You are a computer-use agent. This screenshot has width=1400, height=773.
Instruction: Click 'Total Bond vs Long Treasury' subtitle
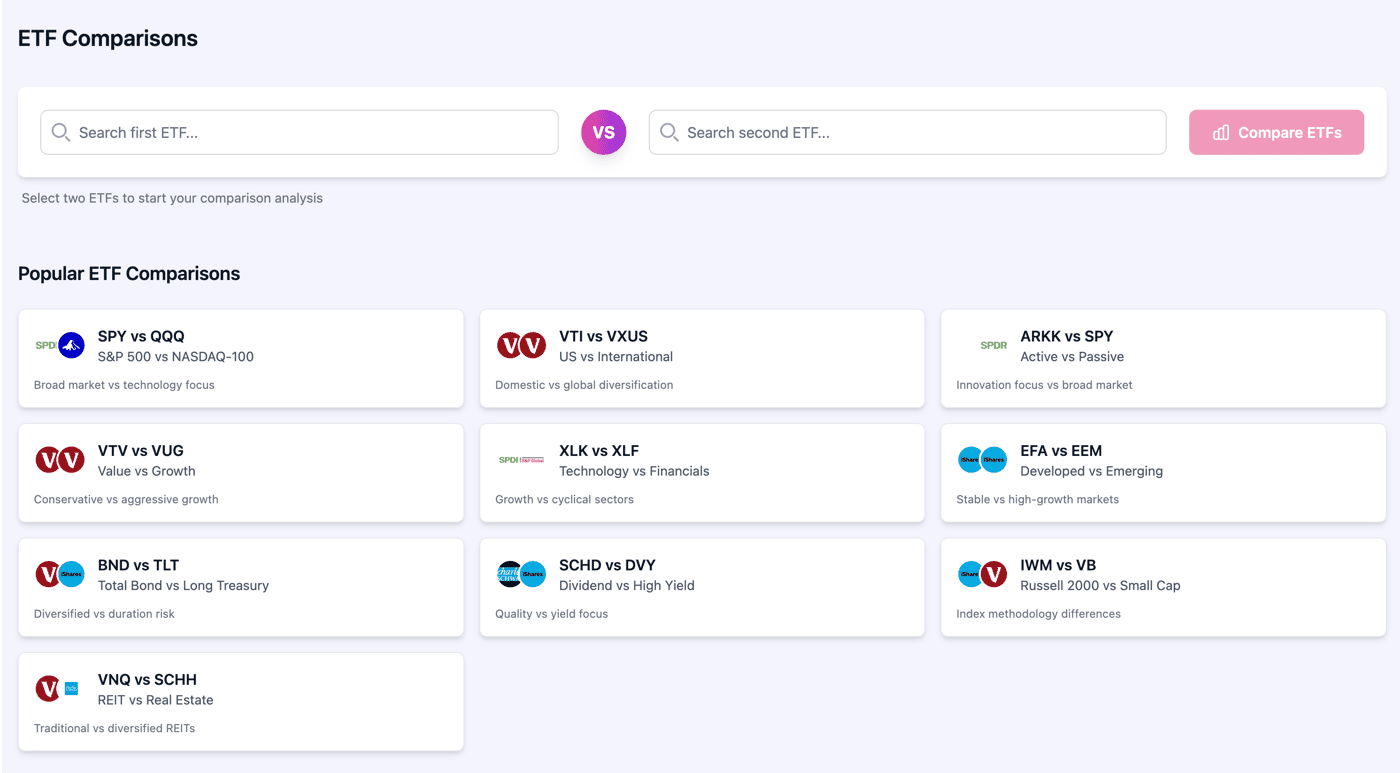pos(183,586)
